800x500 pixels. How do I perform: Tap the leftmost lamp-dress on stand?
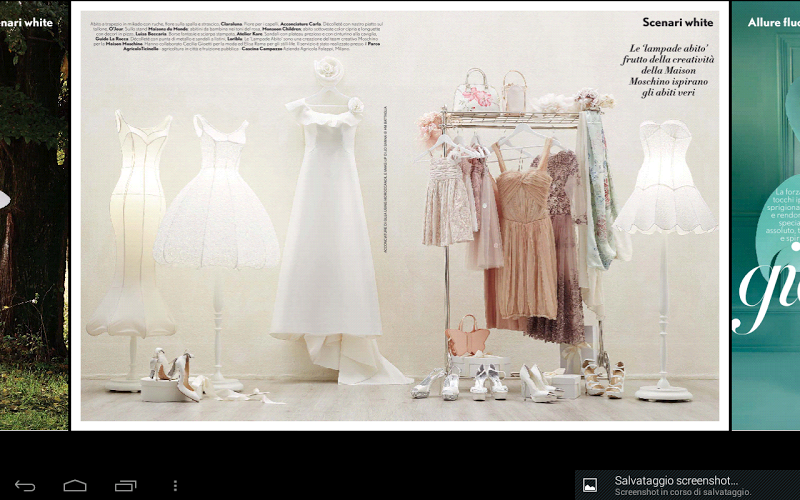134,230
